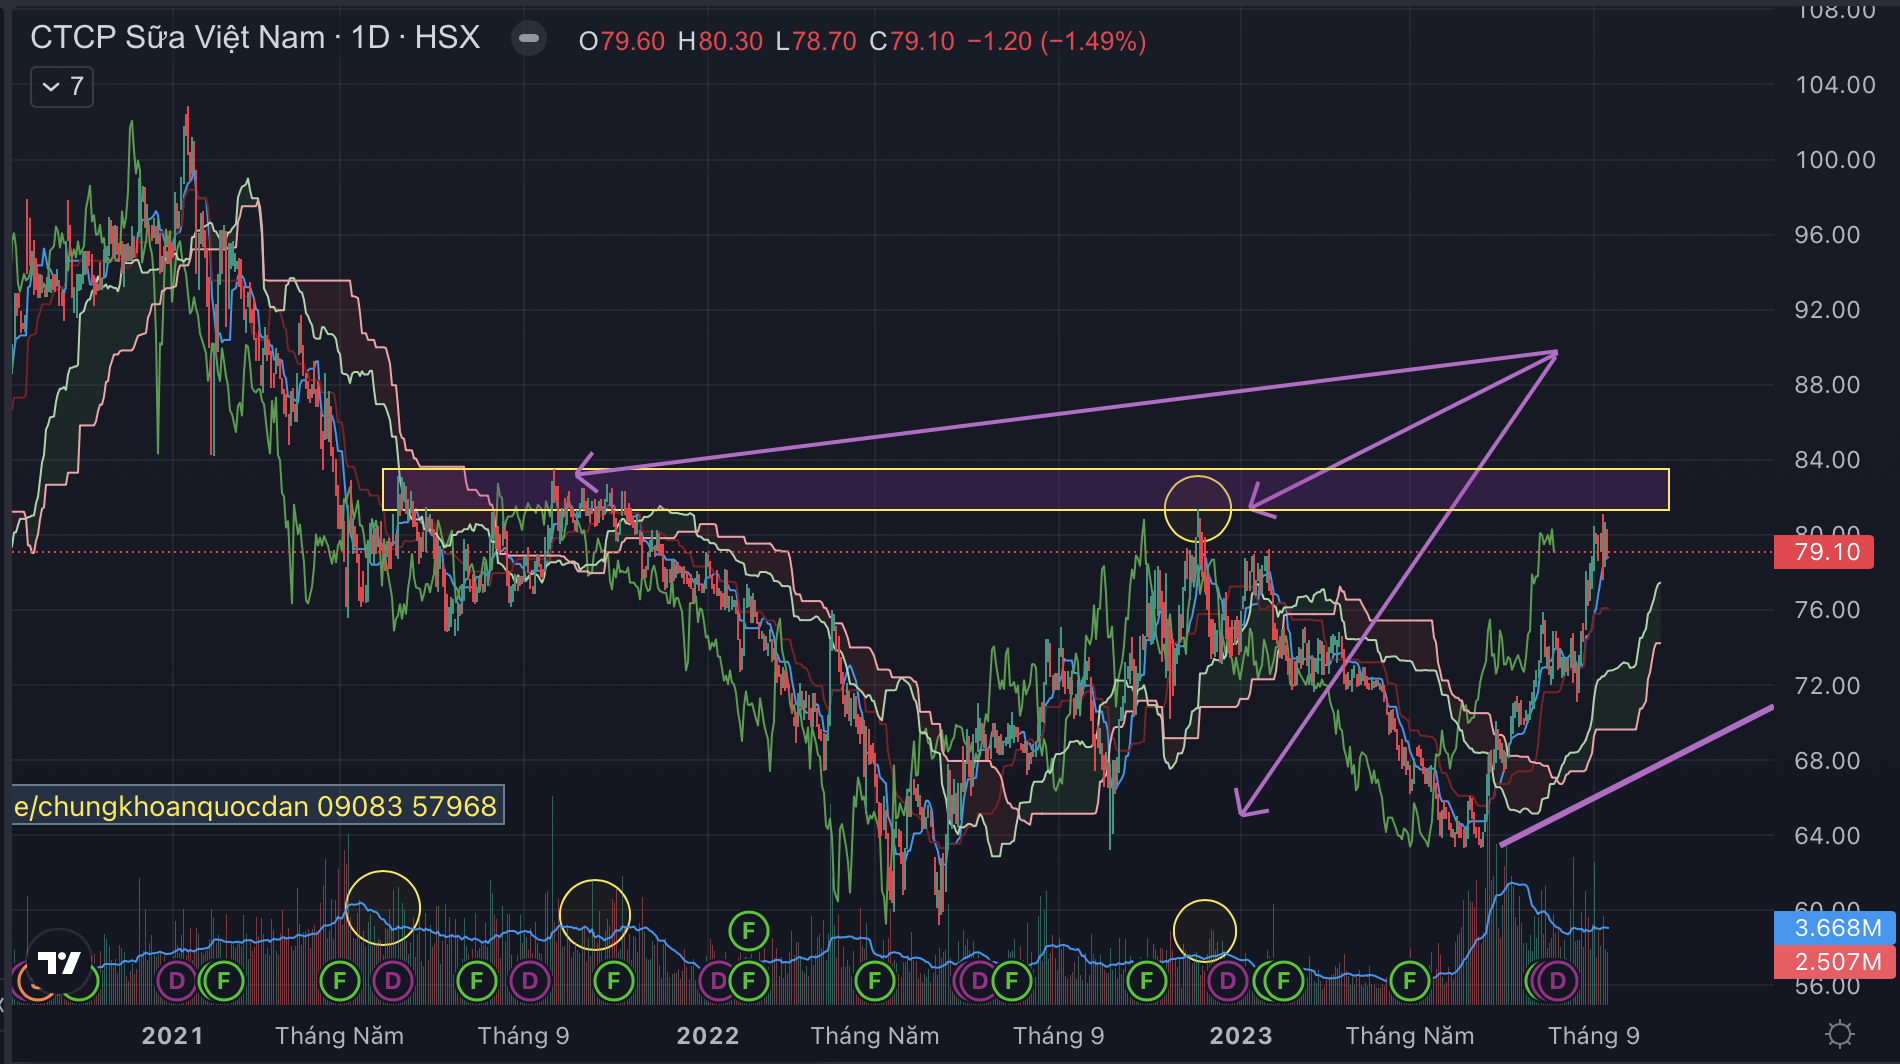This screenshot has width=1900, height=1064.
Task: Click the blue 3.668M volume label
Action: [x=1833, y=928]
